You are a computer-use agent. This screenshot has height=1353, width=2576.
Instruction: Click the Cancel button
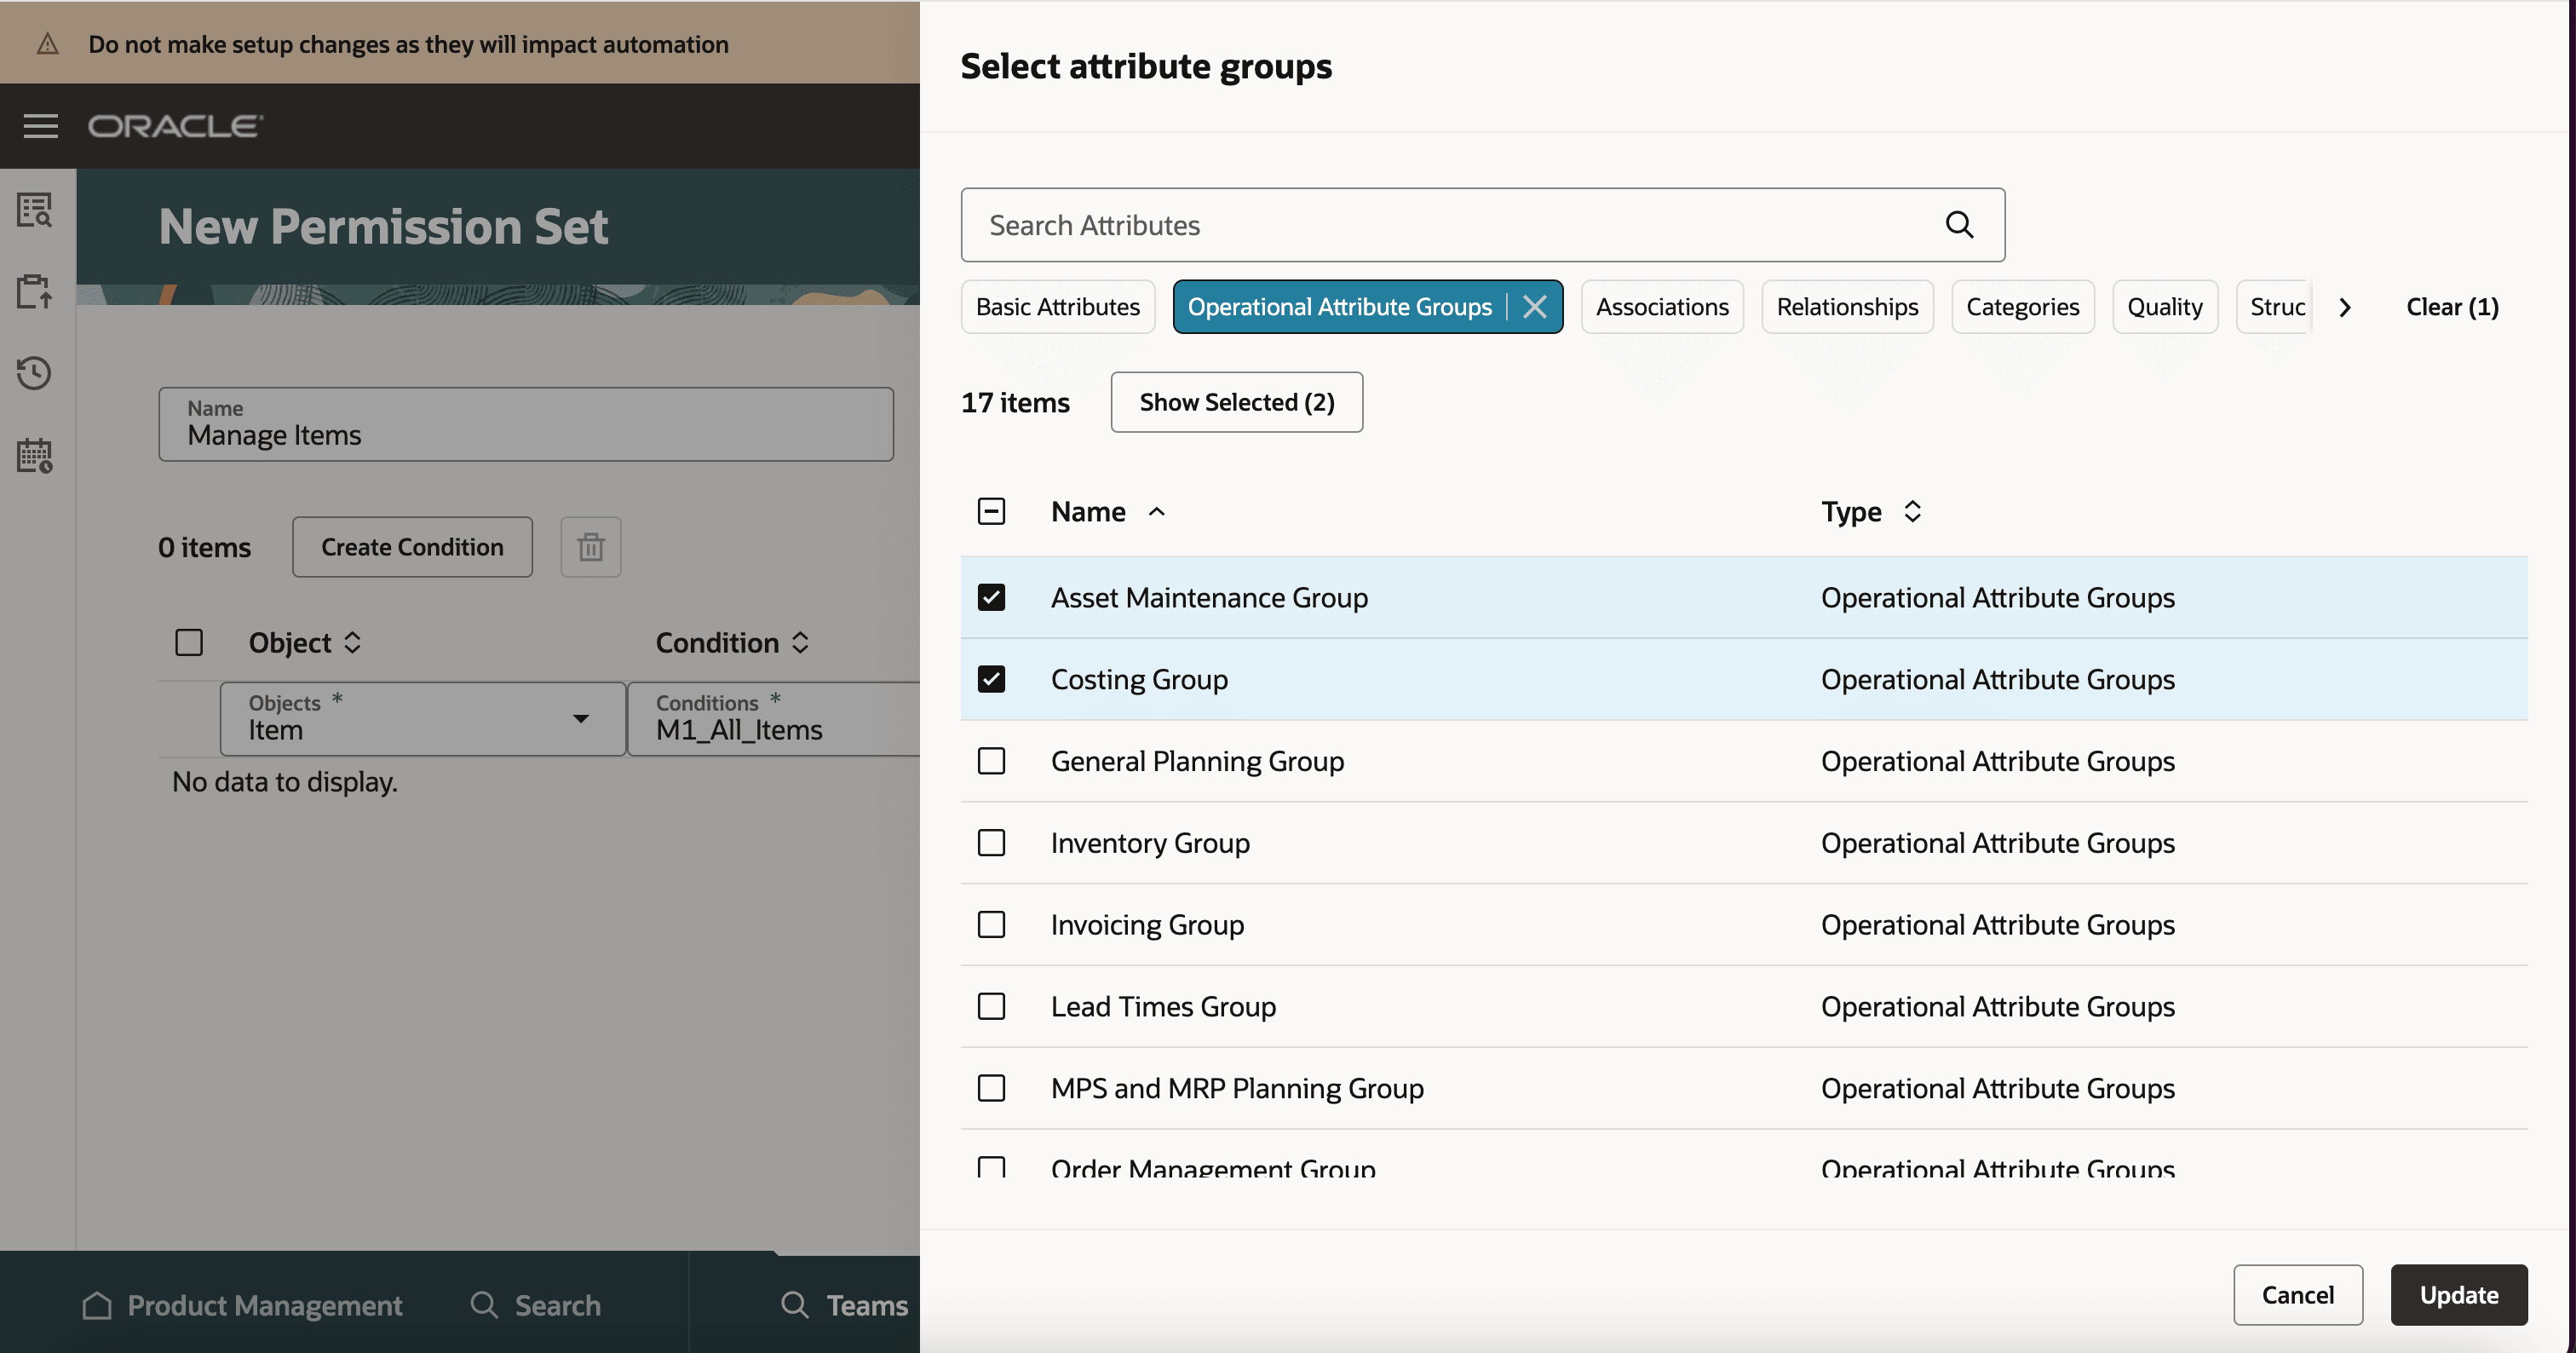tap(2298, 1295)
